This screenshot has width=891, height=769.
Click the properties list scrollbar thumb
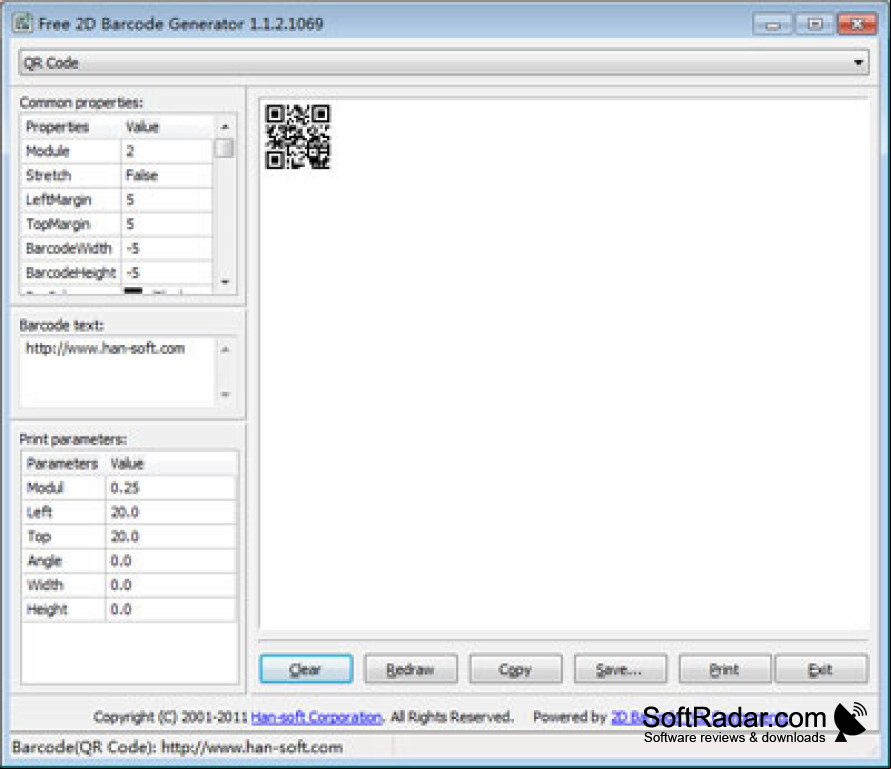(x=224, y=148)
